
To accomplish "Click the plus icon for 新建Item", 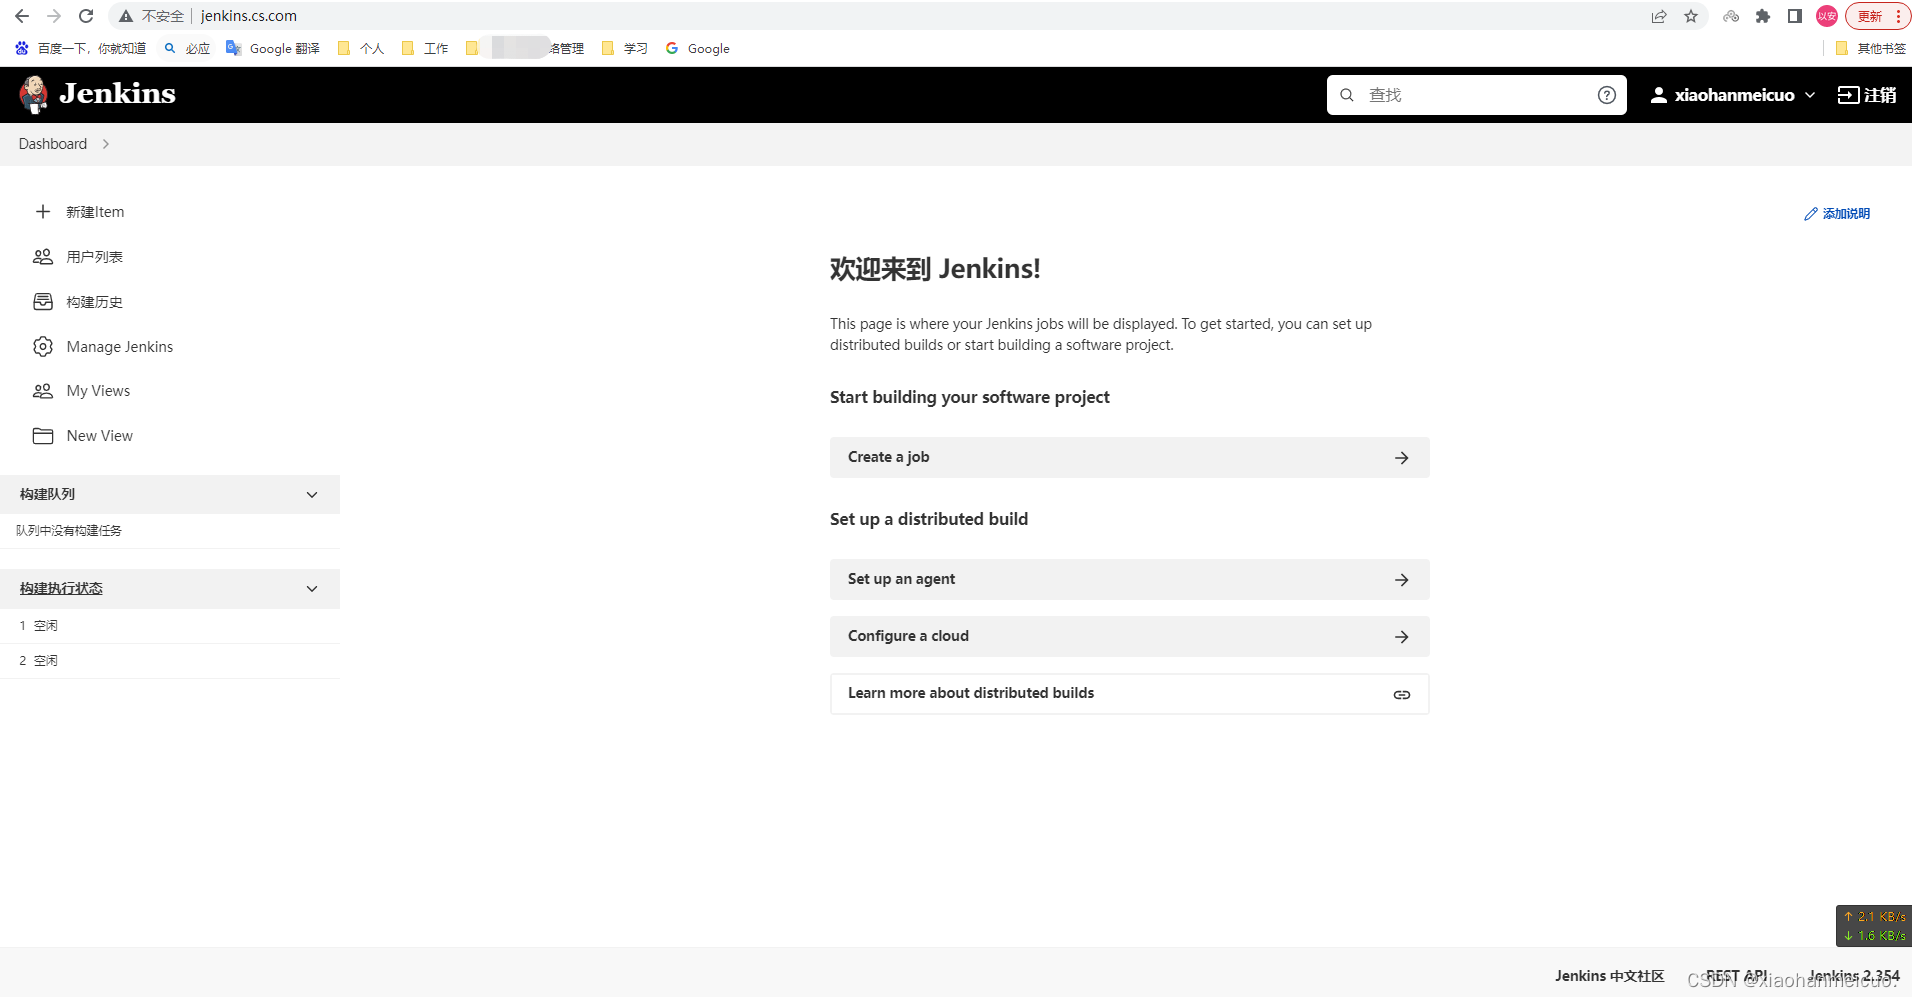I will [x=43, y=212].
